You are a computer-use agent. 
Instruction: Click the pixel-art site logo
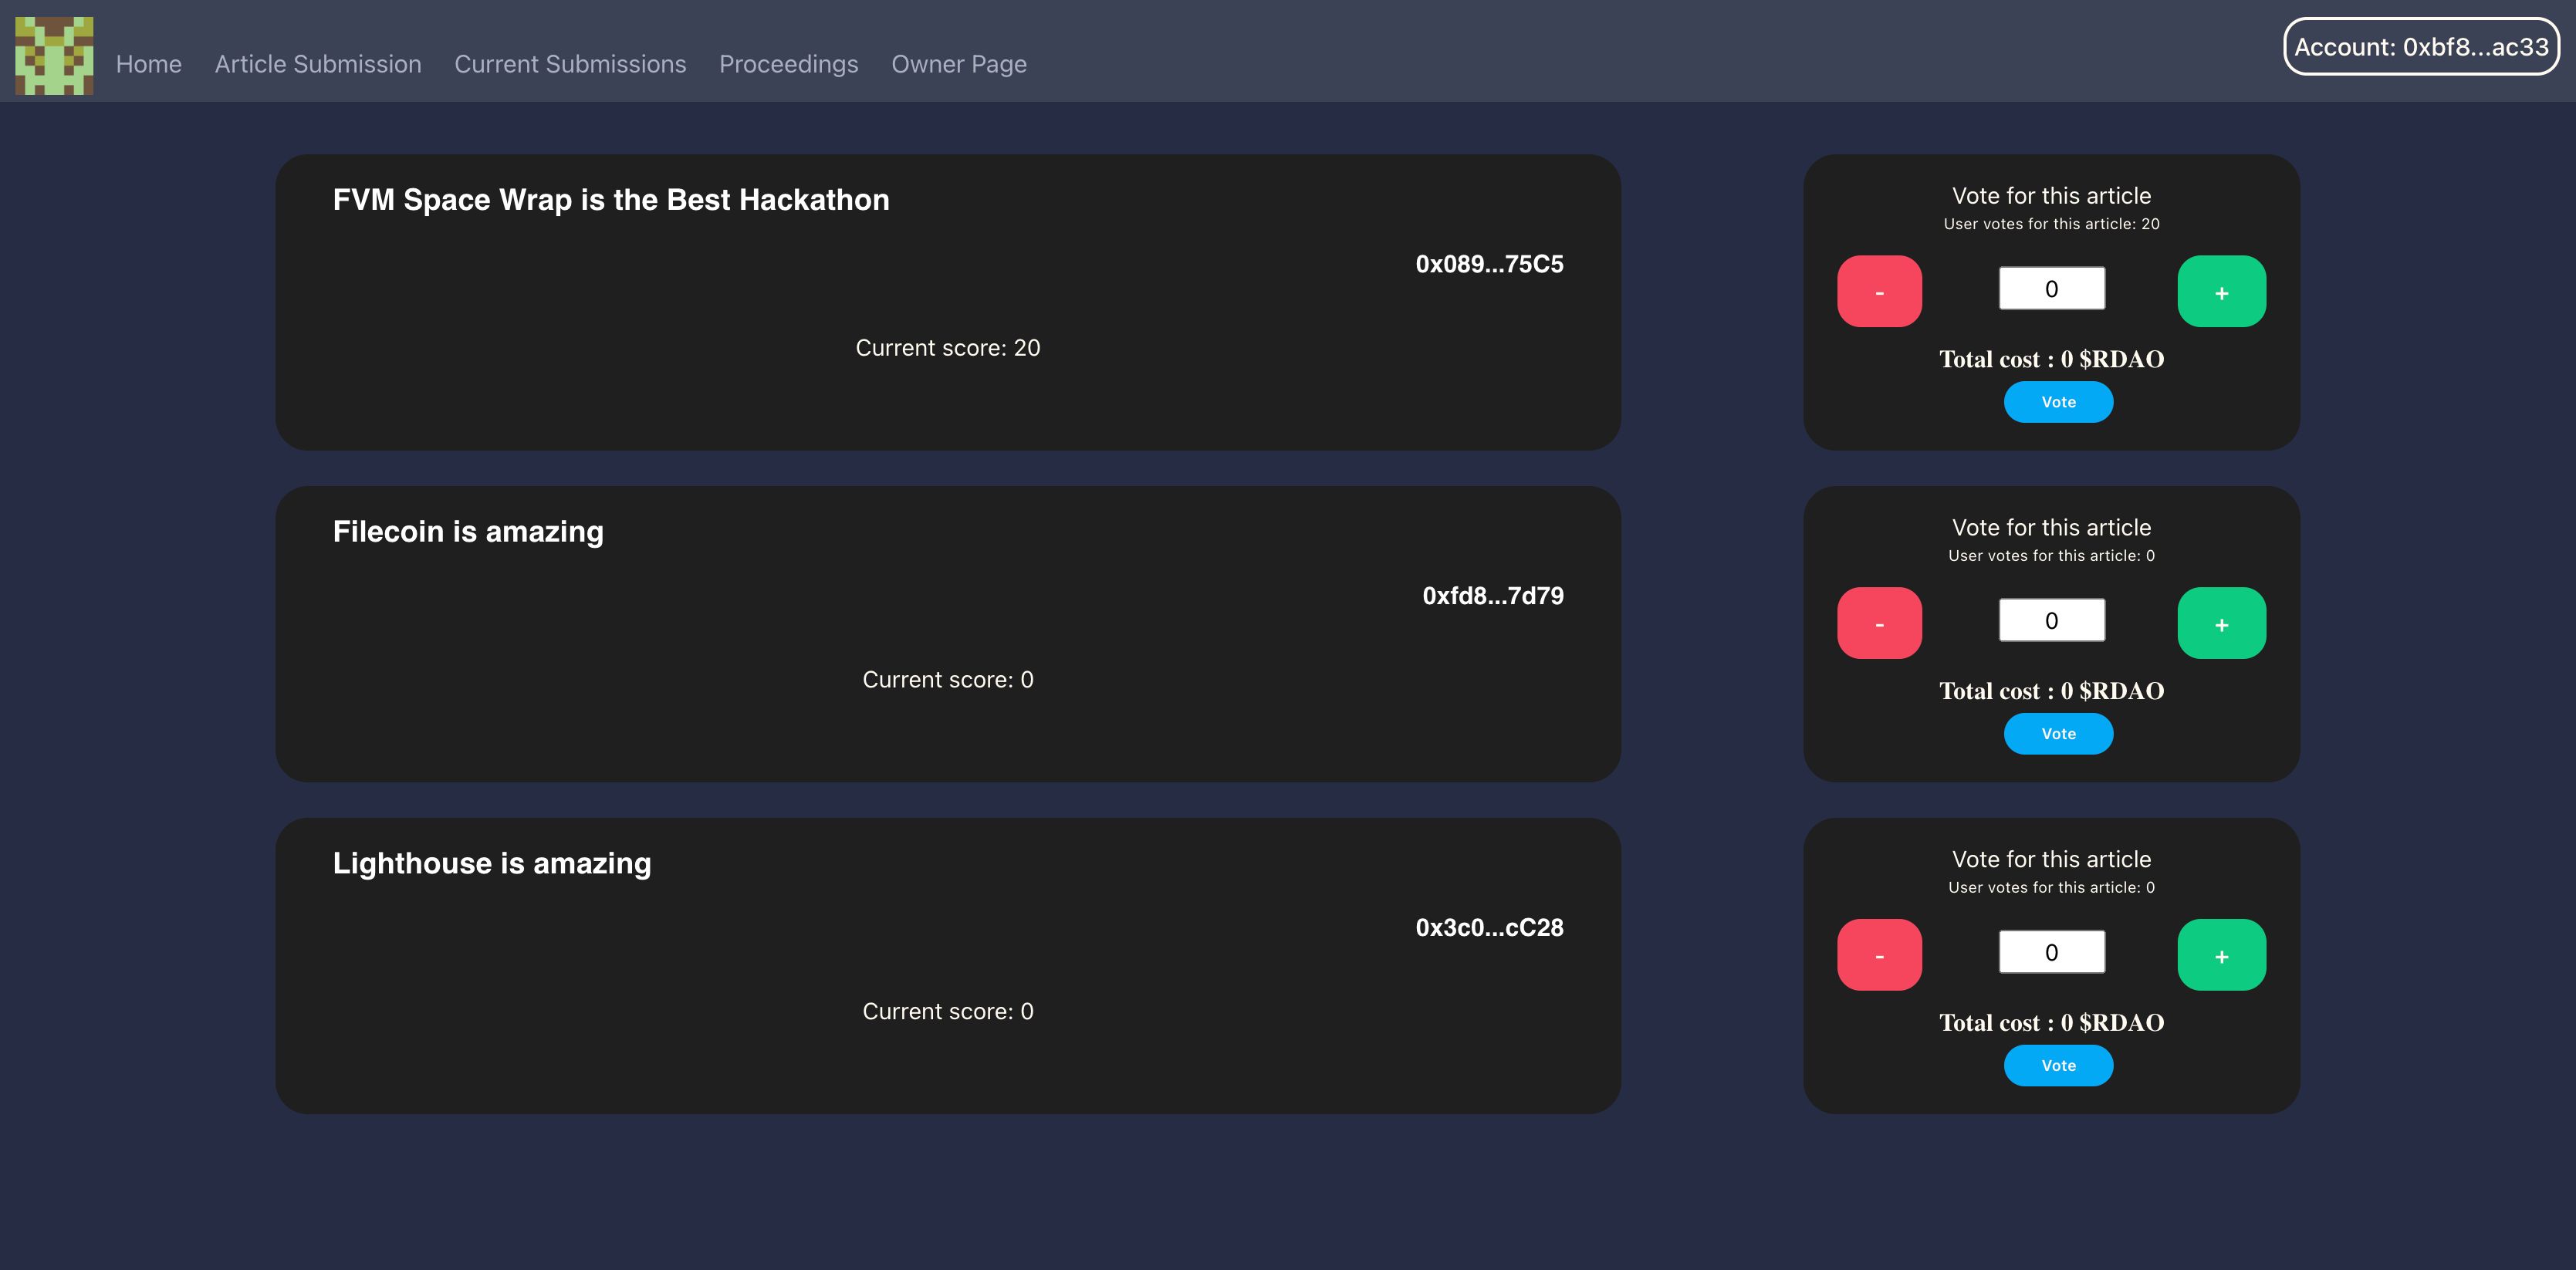click(x=54, y=56)
